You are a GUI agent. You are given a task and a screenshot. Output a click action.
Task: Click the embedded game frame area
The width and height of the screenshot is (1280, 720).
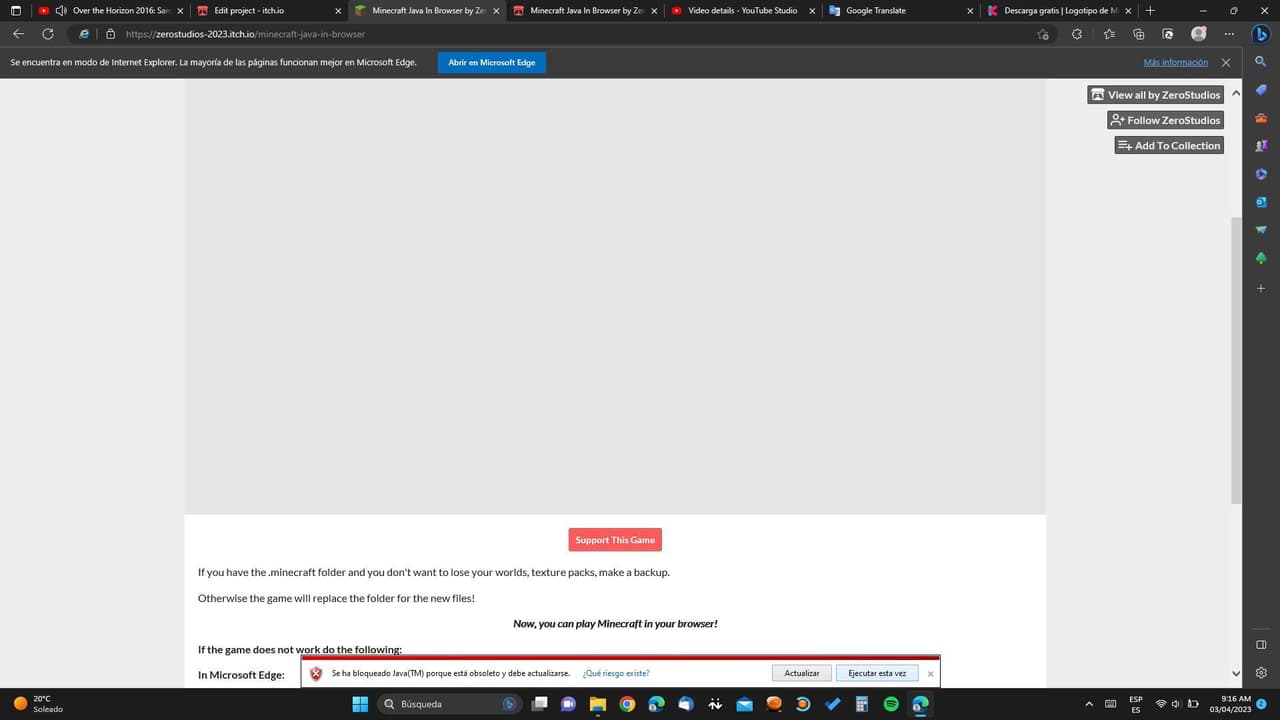(615, 297)
